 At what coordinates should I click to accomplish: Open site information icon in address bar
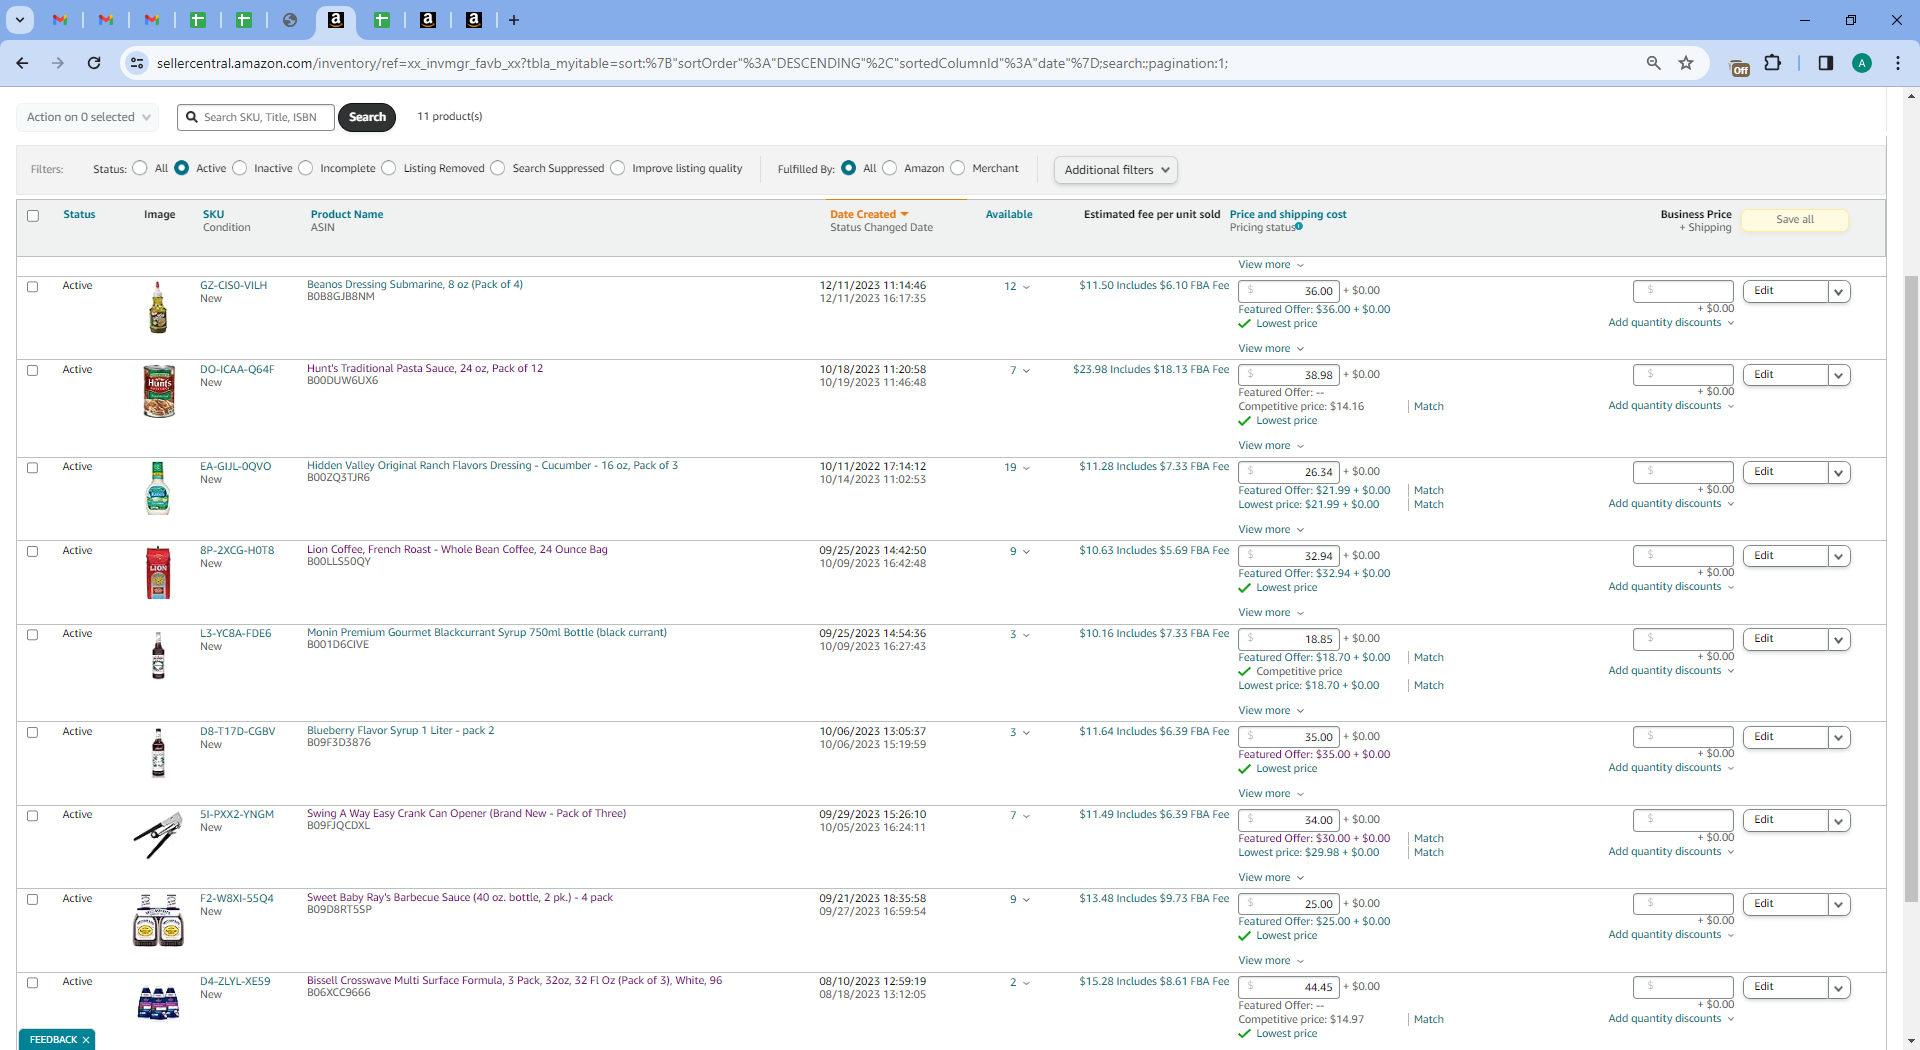point(137,63)
